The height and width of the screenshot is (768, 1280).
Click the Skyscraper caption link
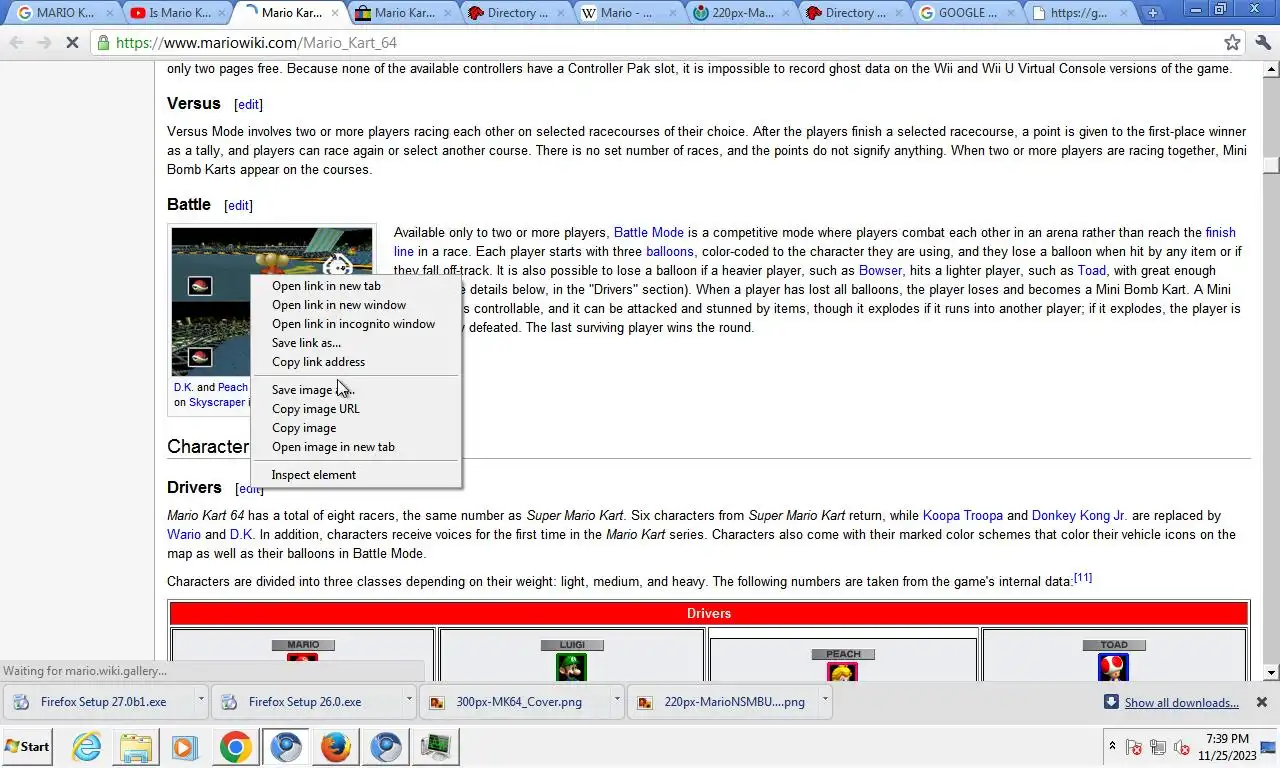pyautogui.click(x=217, y=402)
